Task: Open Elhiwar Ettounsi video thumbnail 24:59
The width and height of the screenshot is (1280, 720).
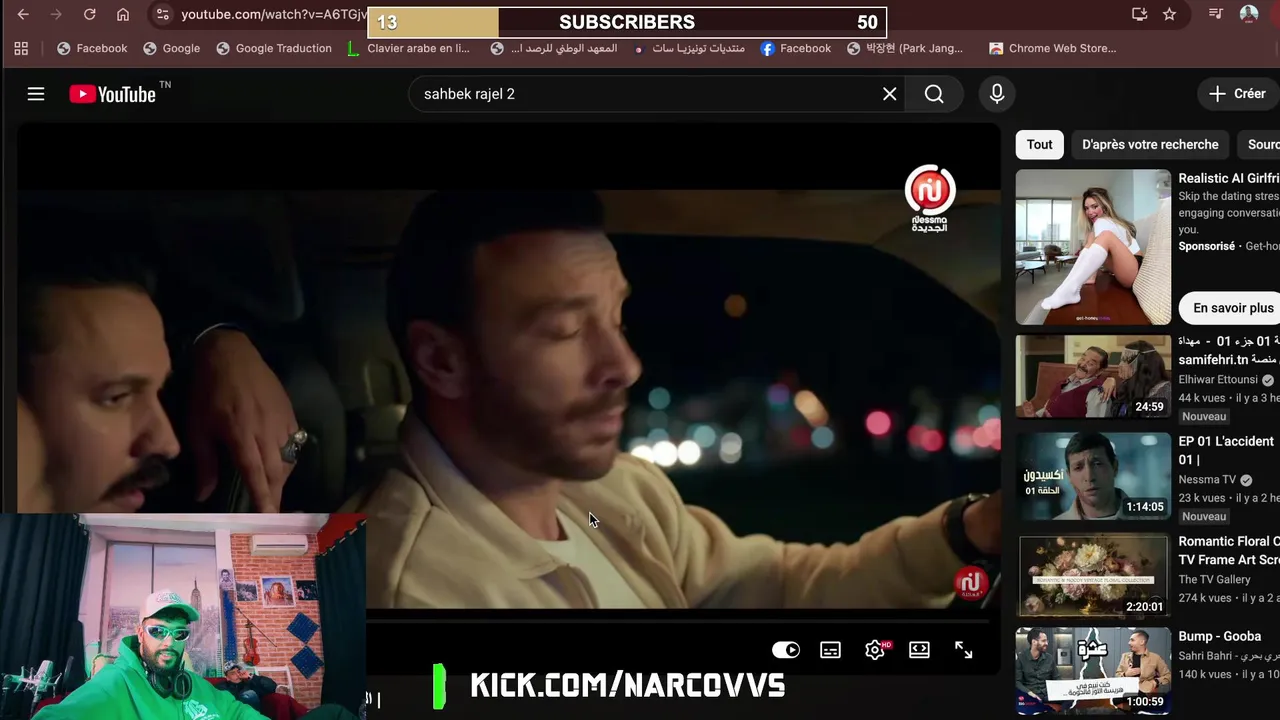Action: click(1093, 376)
